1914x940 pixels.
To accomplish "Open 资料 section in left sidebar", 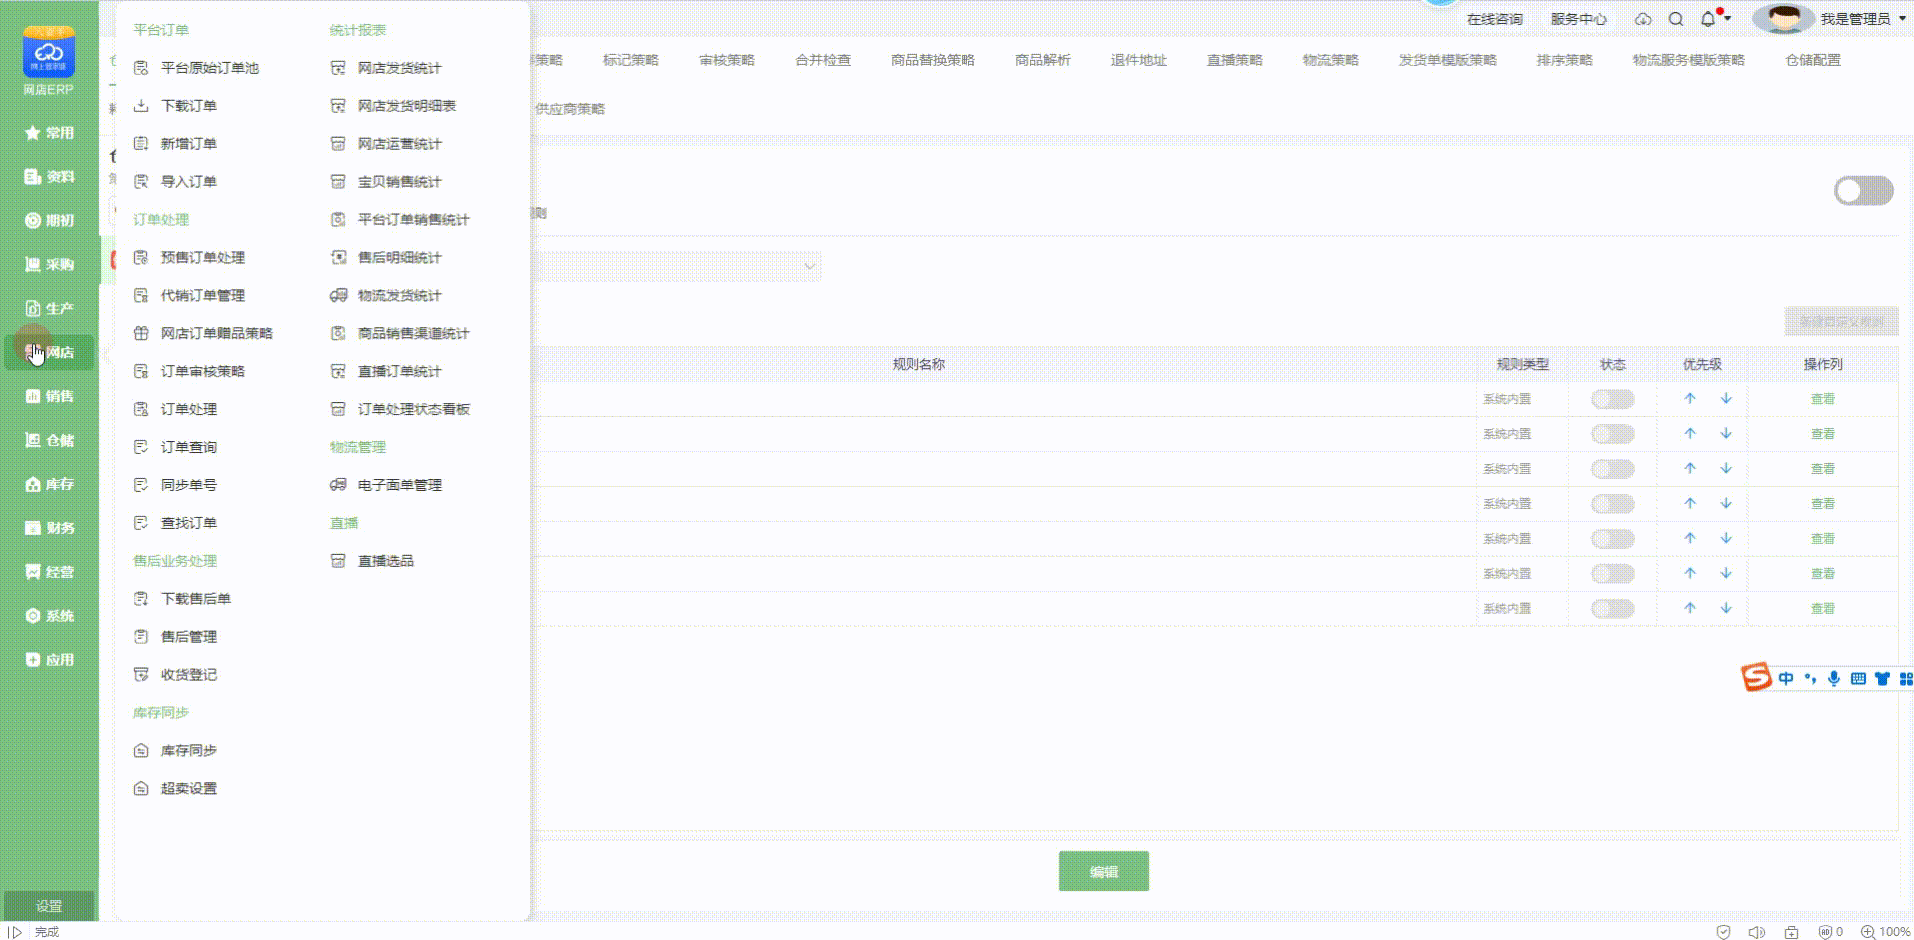I will tap(49, 177).
